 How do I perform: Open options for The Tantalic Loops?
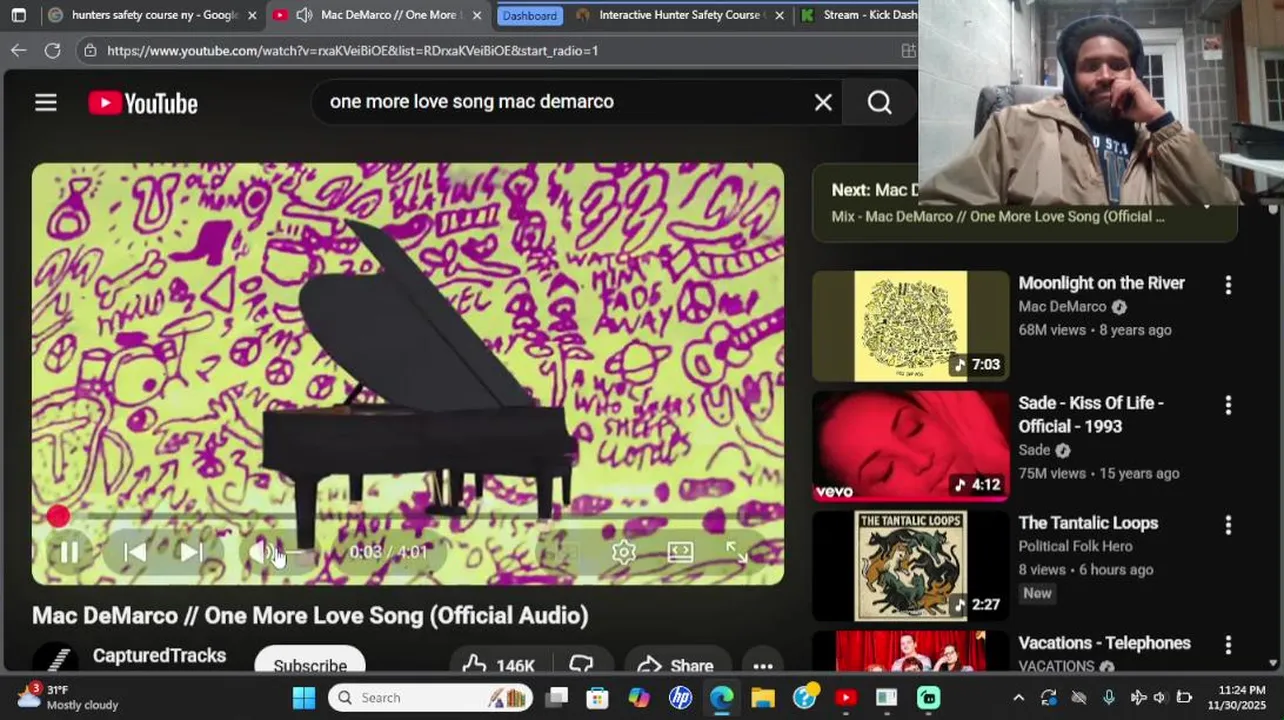click(x=1228, y=525)
